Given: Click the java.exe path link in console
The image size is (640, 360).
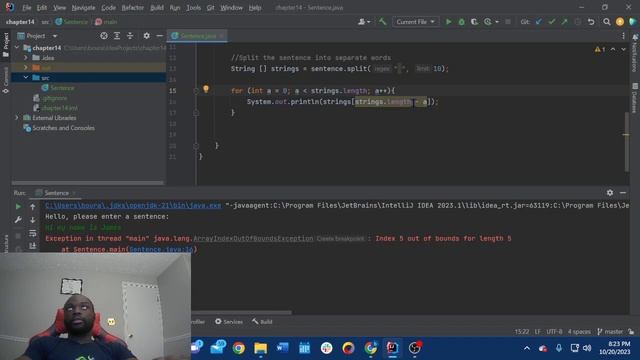Looking at the screenshot, I should click(133, 205).
